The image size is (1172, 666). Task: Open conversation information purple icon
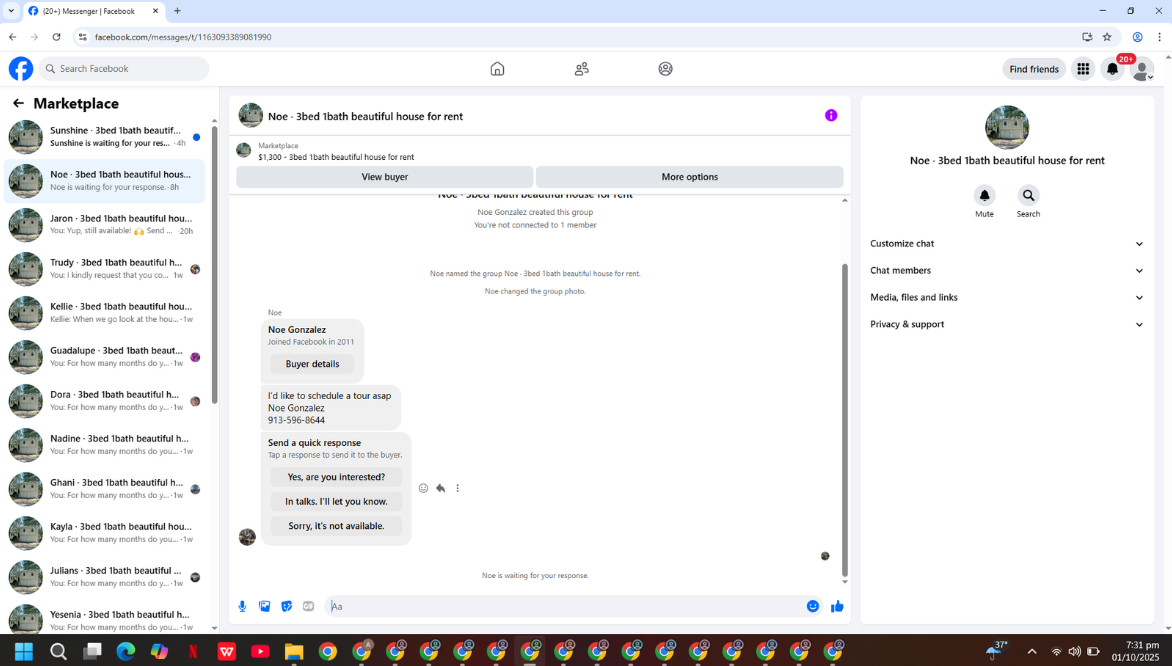(x=831, y=115)
